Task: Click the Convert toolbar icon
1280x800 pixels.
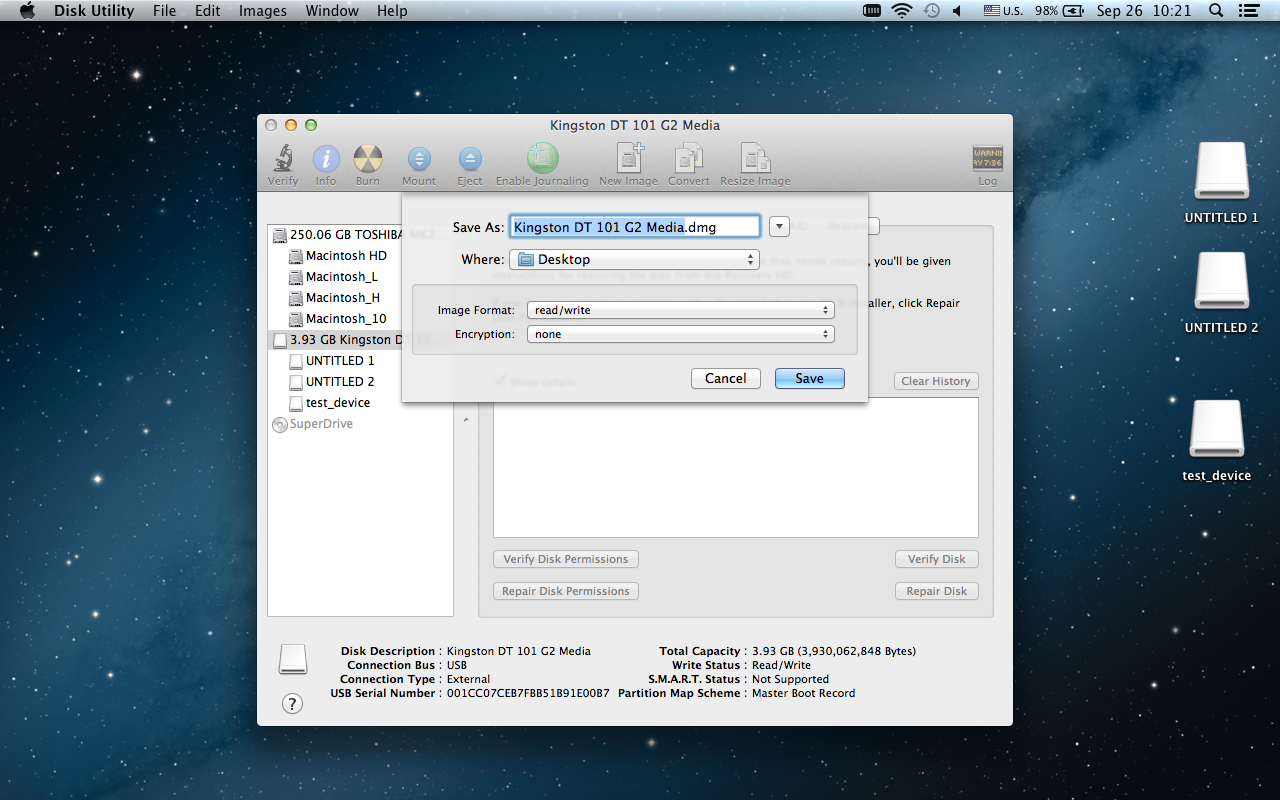Action: point(689,158)
